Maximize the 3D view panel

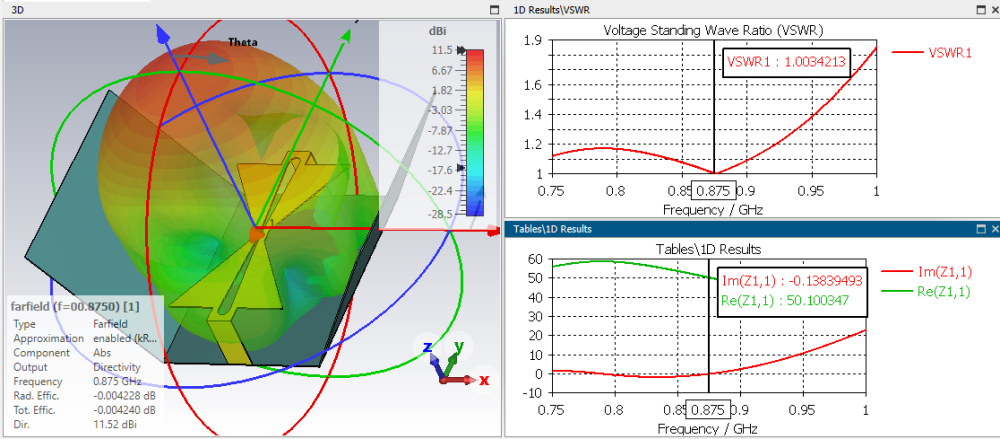(493, 10)
